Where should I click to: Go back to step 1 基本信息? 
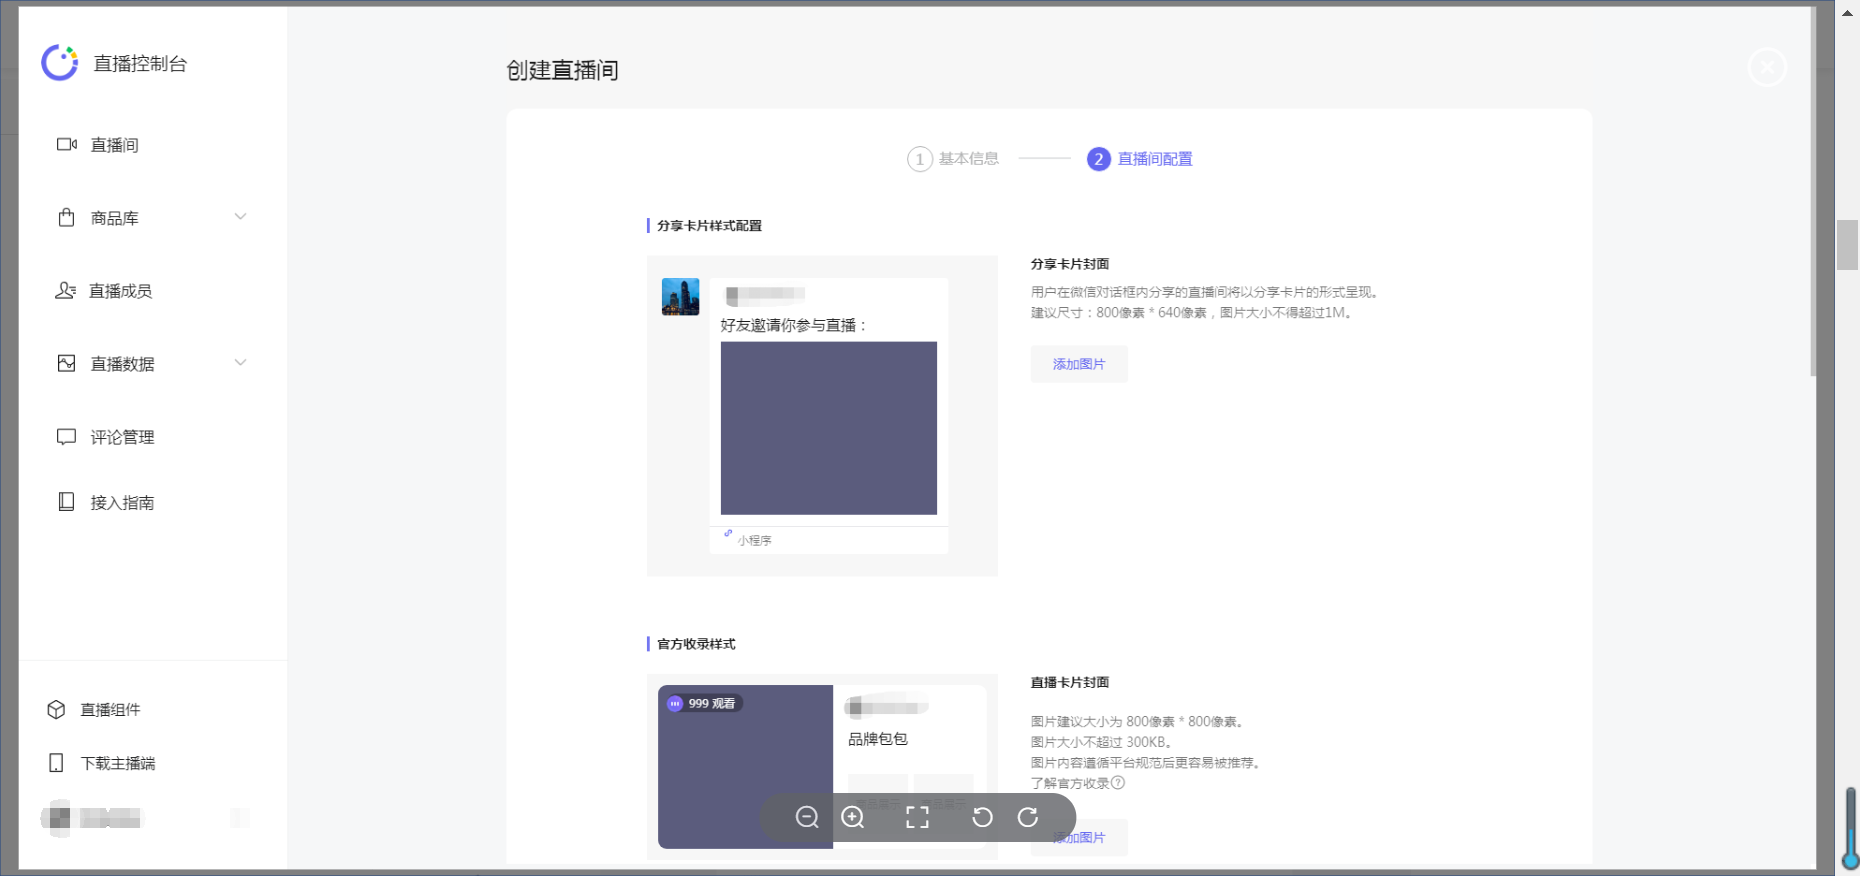coord(953,159)
